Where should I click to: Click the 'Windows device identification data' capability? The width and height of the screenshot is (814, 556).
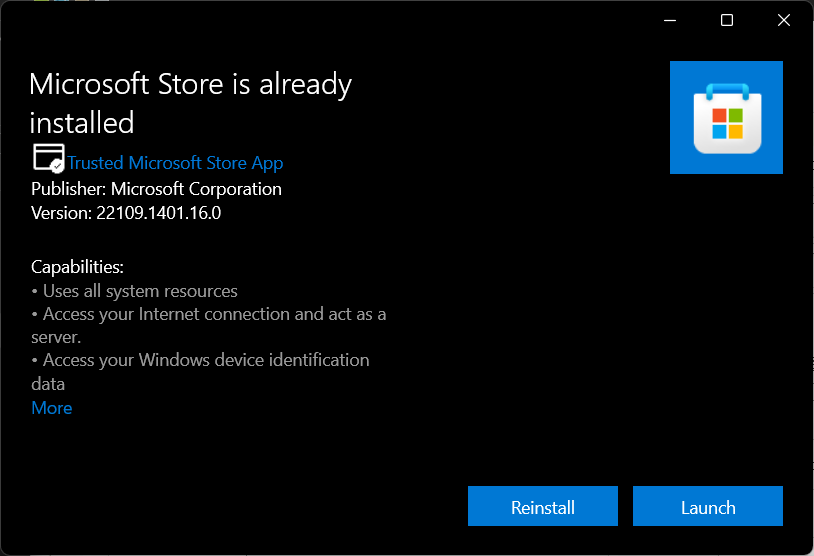click(x=200, y=360)
